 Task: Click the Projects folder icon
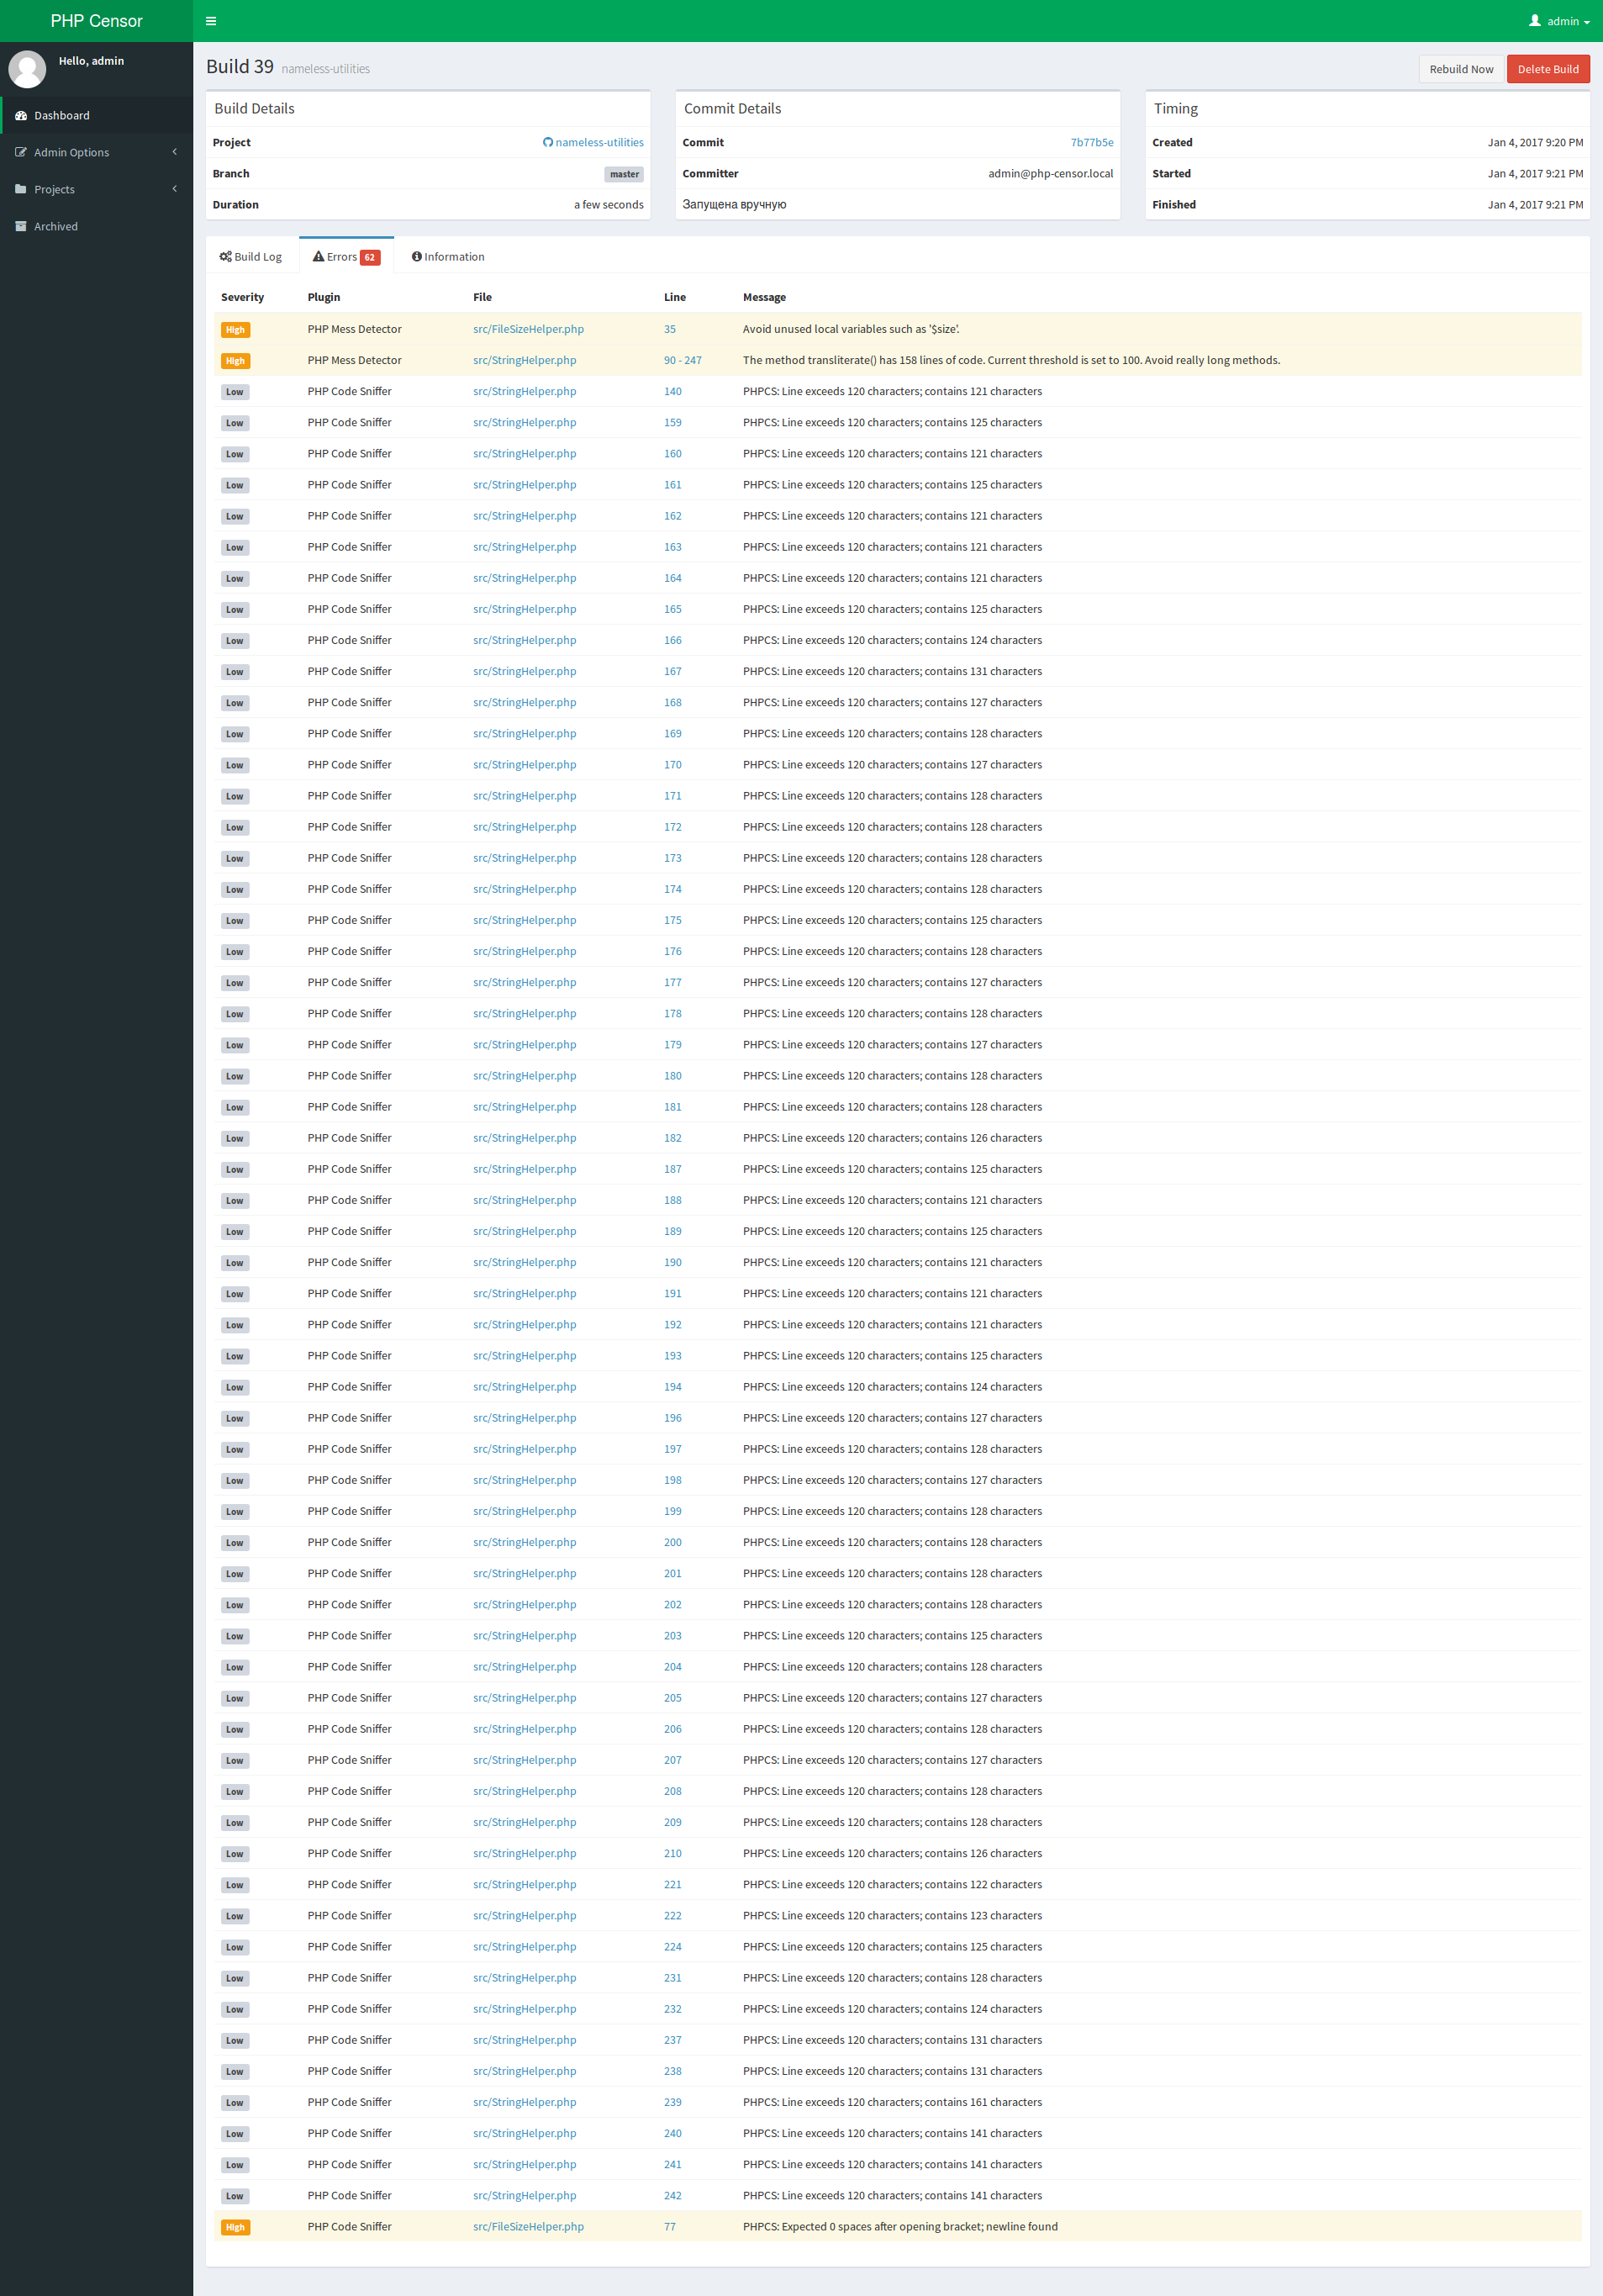point(21,189)
